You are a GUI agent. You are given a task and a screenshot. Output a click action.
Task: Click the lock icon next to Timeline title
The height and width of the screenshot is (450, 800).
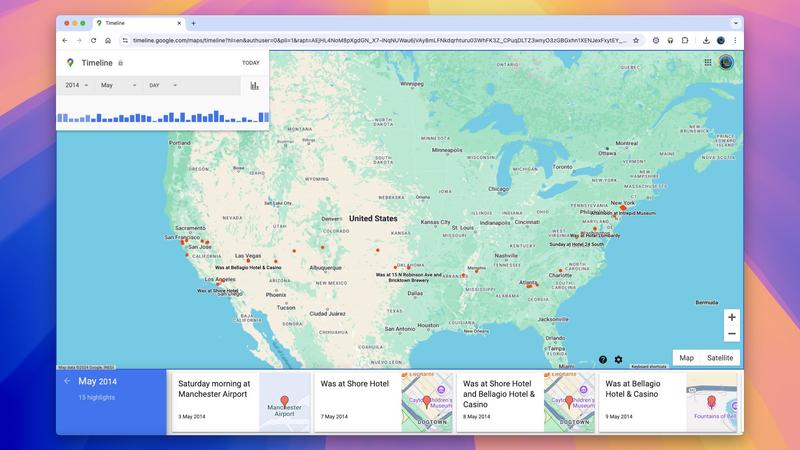120,63
